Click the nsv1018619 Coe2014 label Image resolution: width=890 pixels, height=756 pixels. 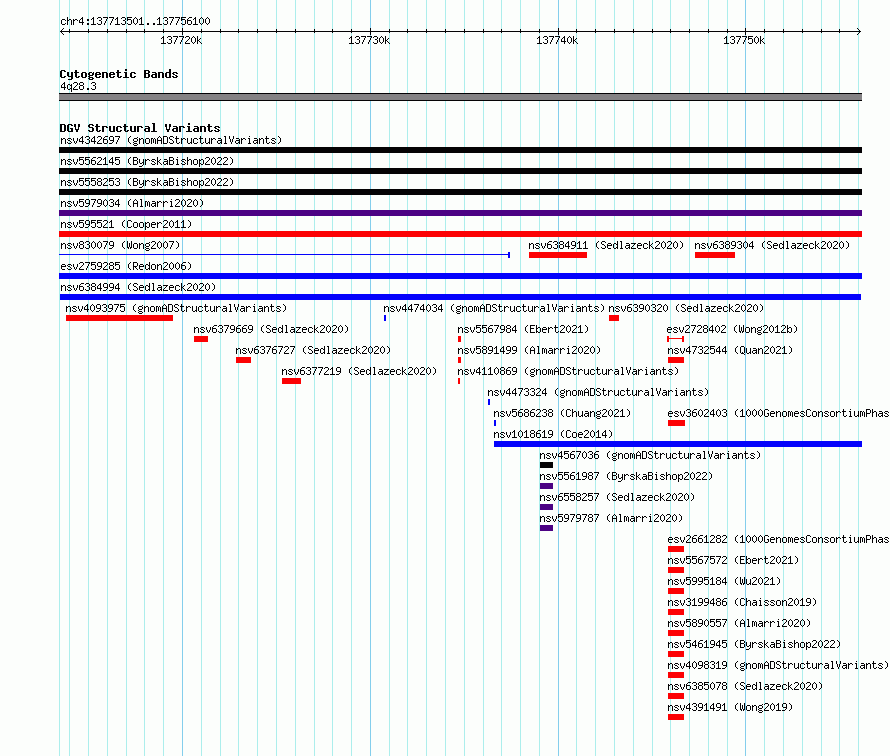[x=553, y=434]
